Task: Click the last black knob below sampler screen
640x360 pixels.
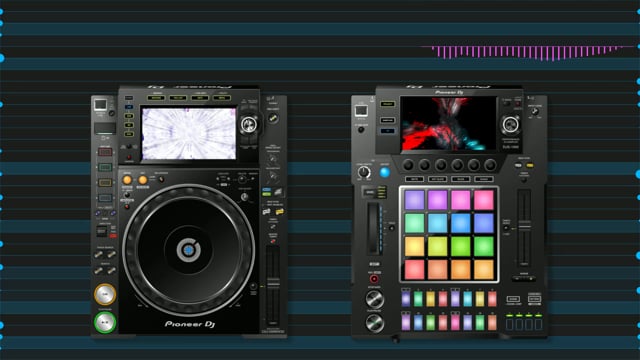Action: click(490, 165)
